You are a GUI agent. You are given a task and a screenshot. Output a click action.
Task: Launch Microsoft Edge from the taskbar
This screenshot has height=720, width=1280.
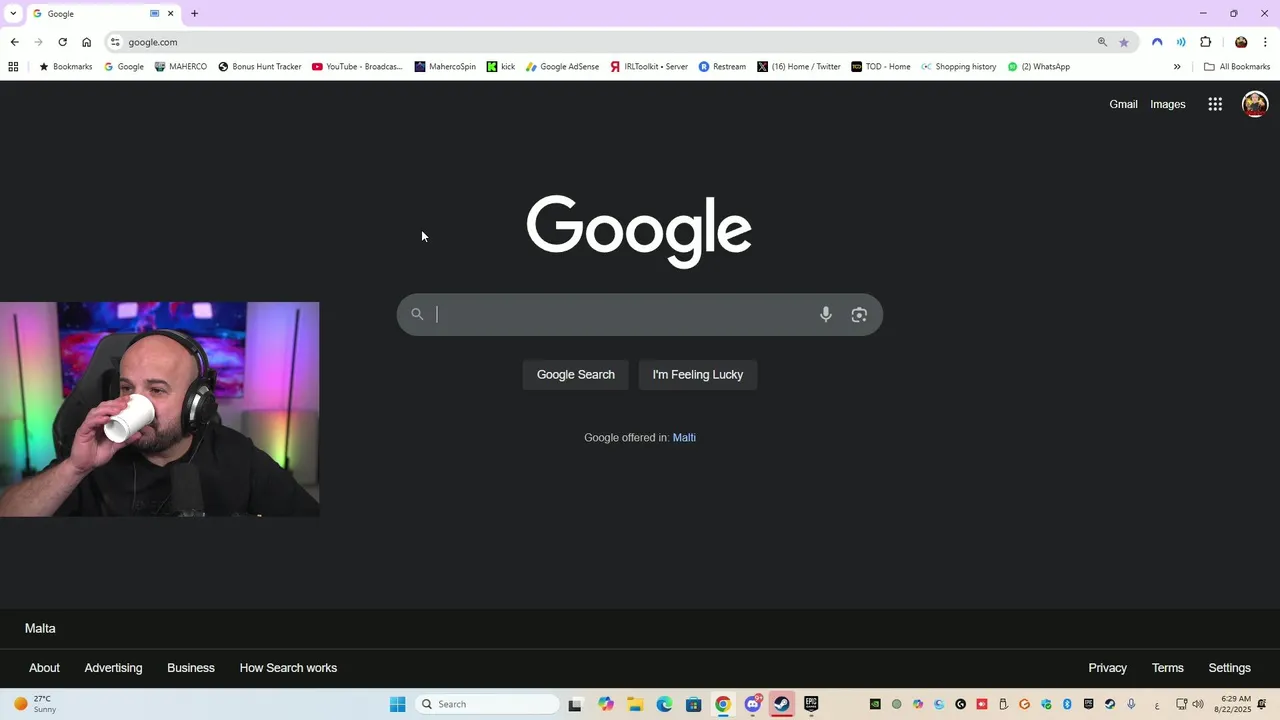coord(664,704)
